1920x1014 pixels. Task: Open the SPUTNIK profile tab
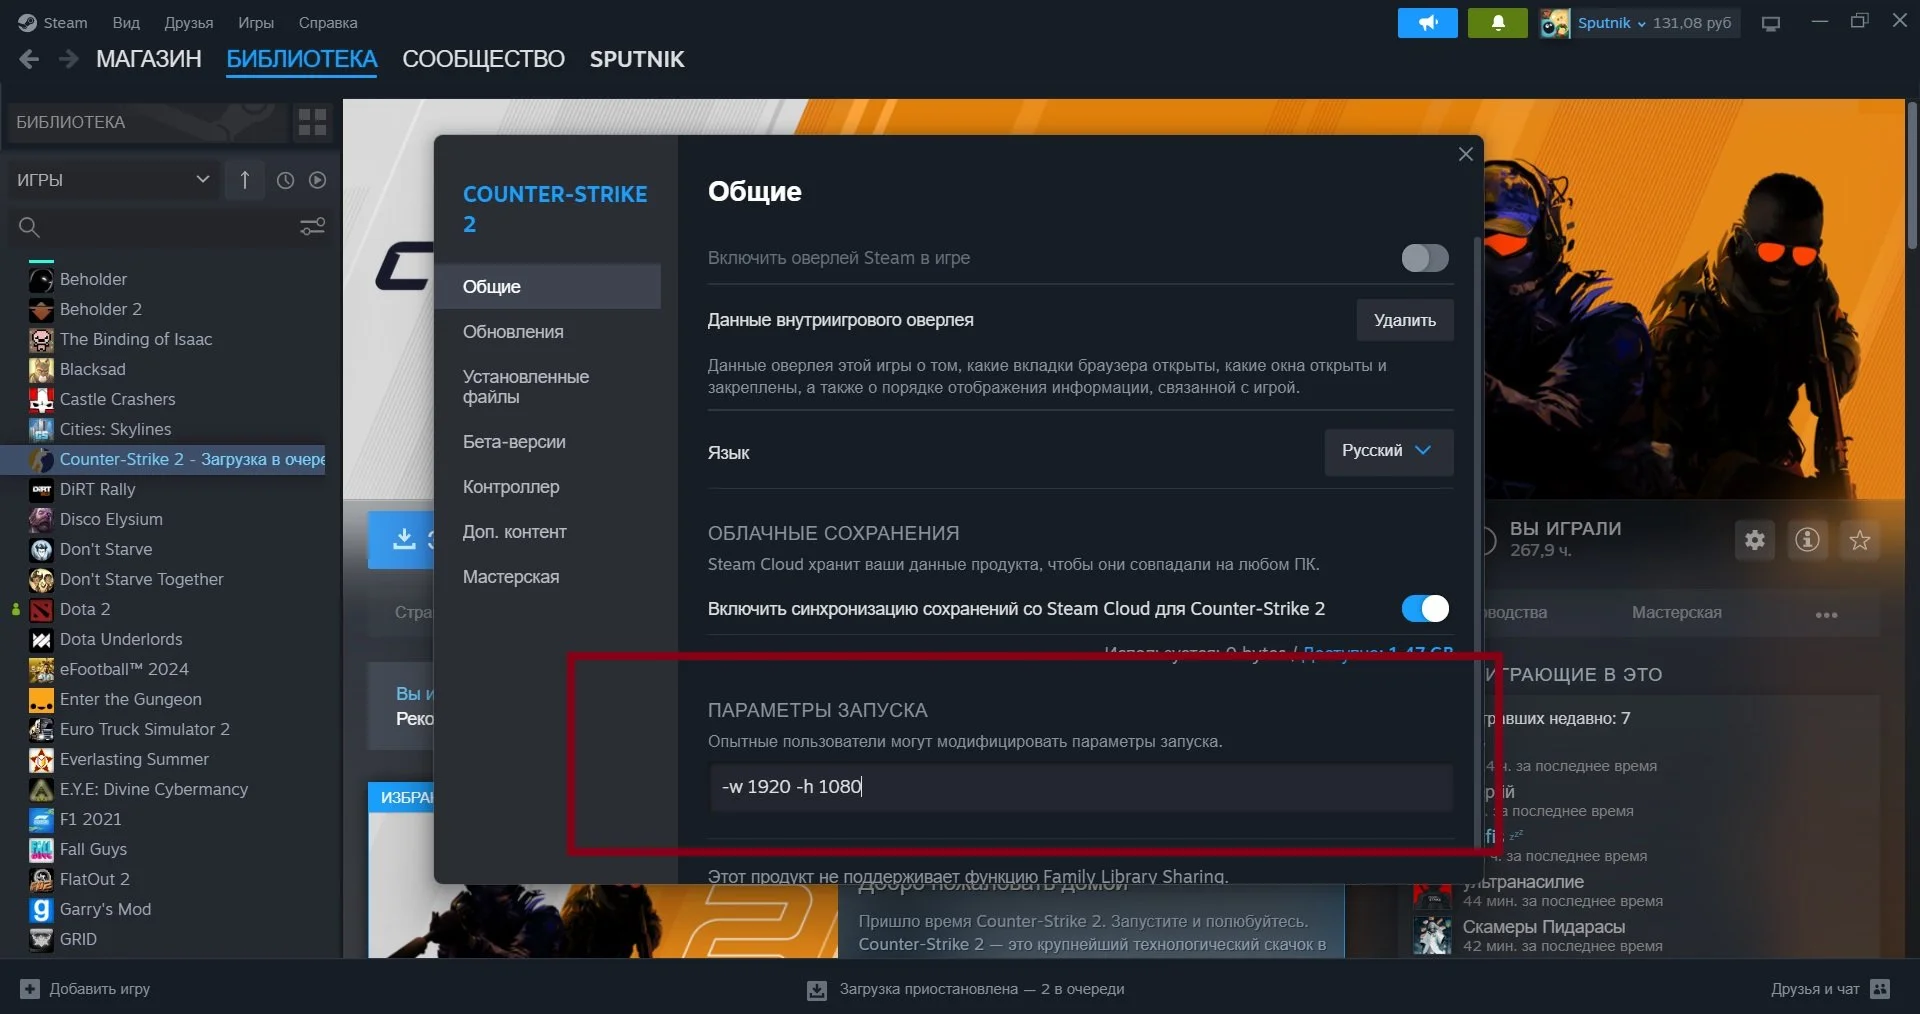637,59
